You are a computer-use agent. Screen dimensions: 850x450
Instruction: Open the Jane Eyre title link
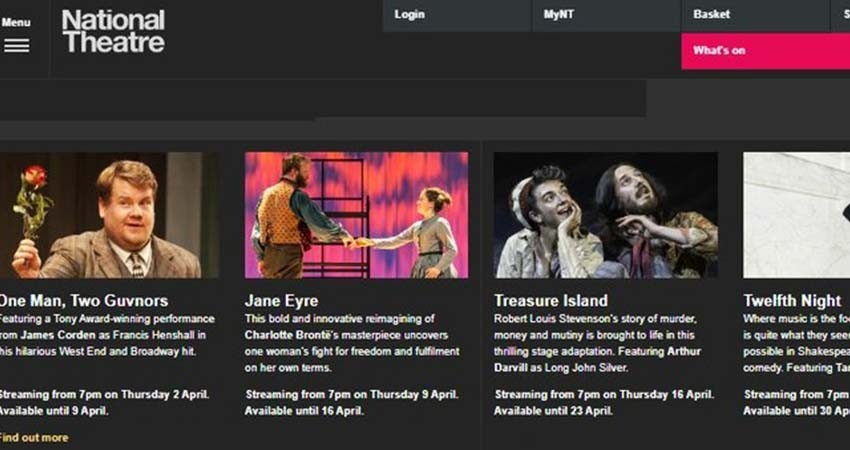tap(281, 300)
